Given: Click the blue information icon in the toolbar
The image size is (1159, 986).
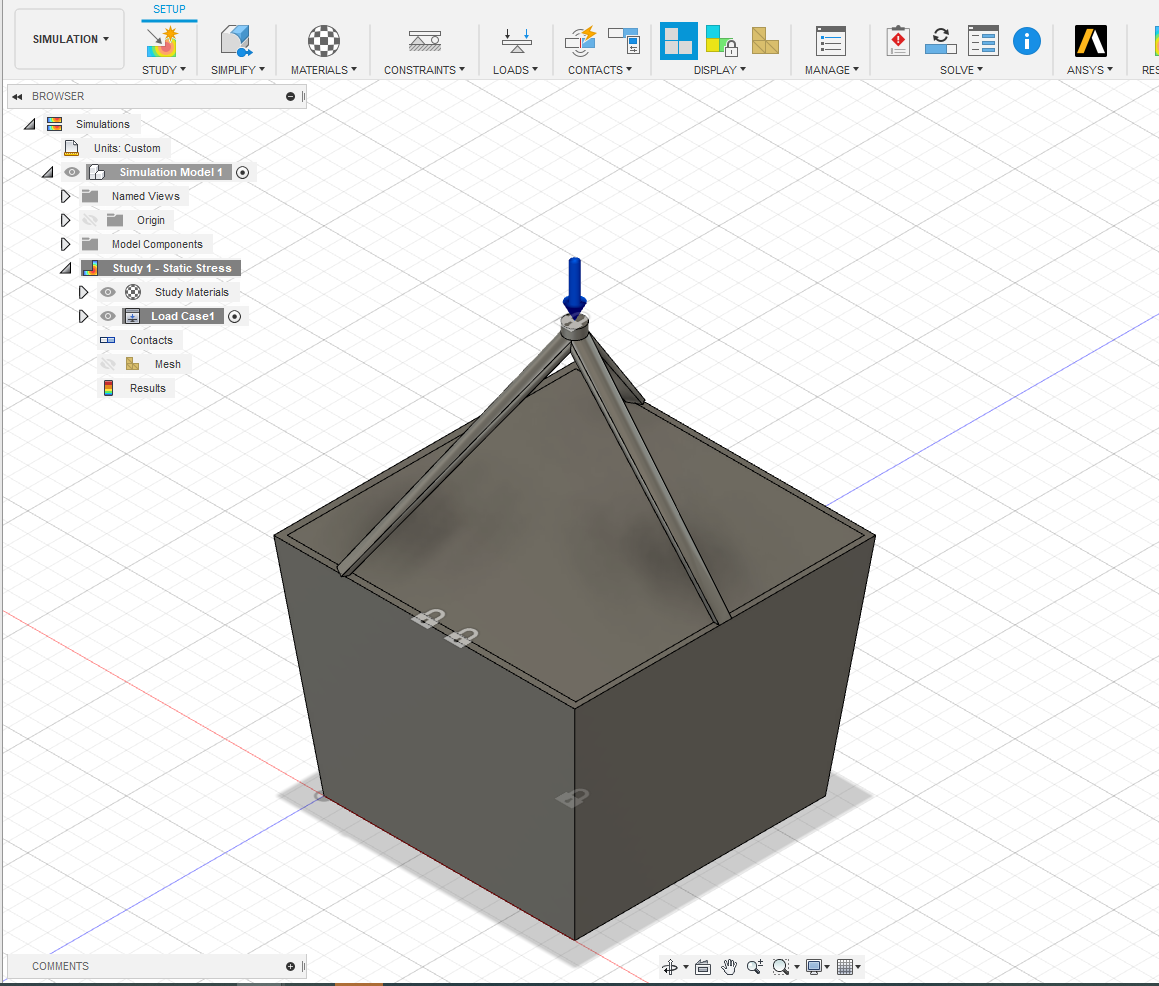Looking at the screenshot, I should [1027, 41].
